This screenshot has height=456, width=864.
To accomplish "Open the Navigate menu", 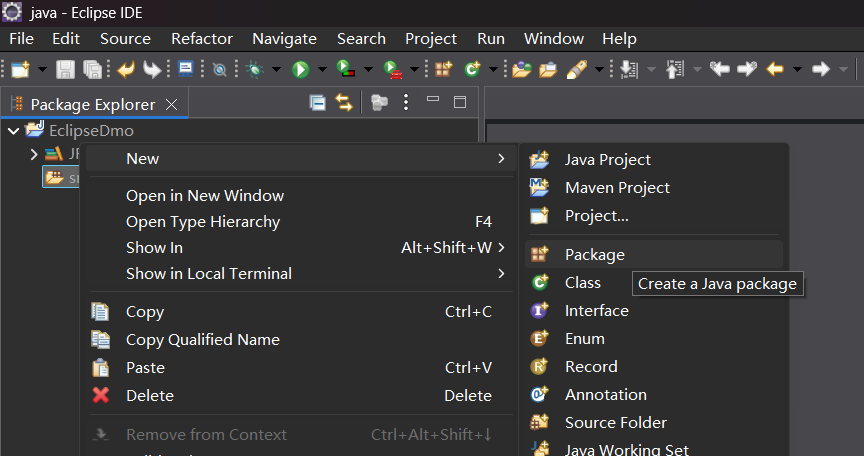I will pyautogui.click(x=284, y=39).
